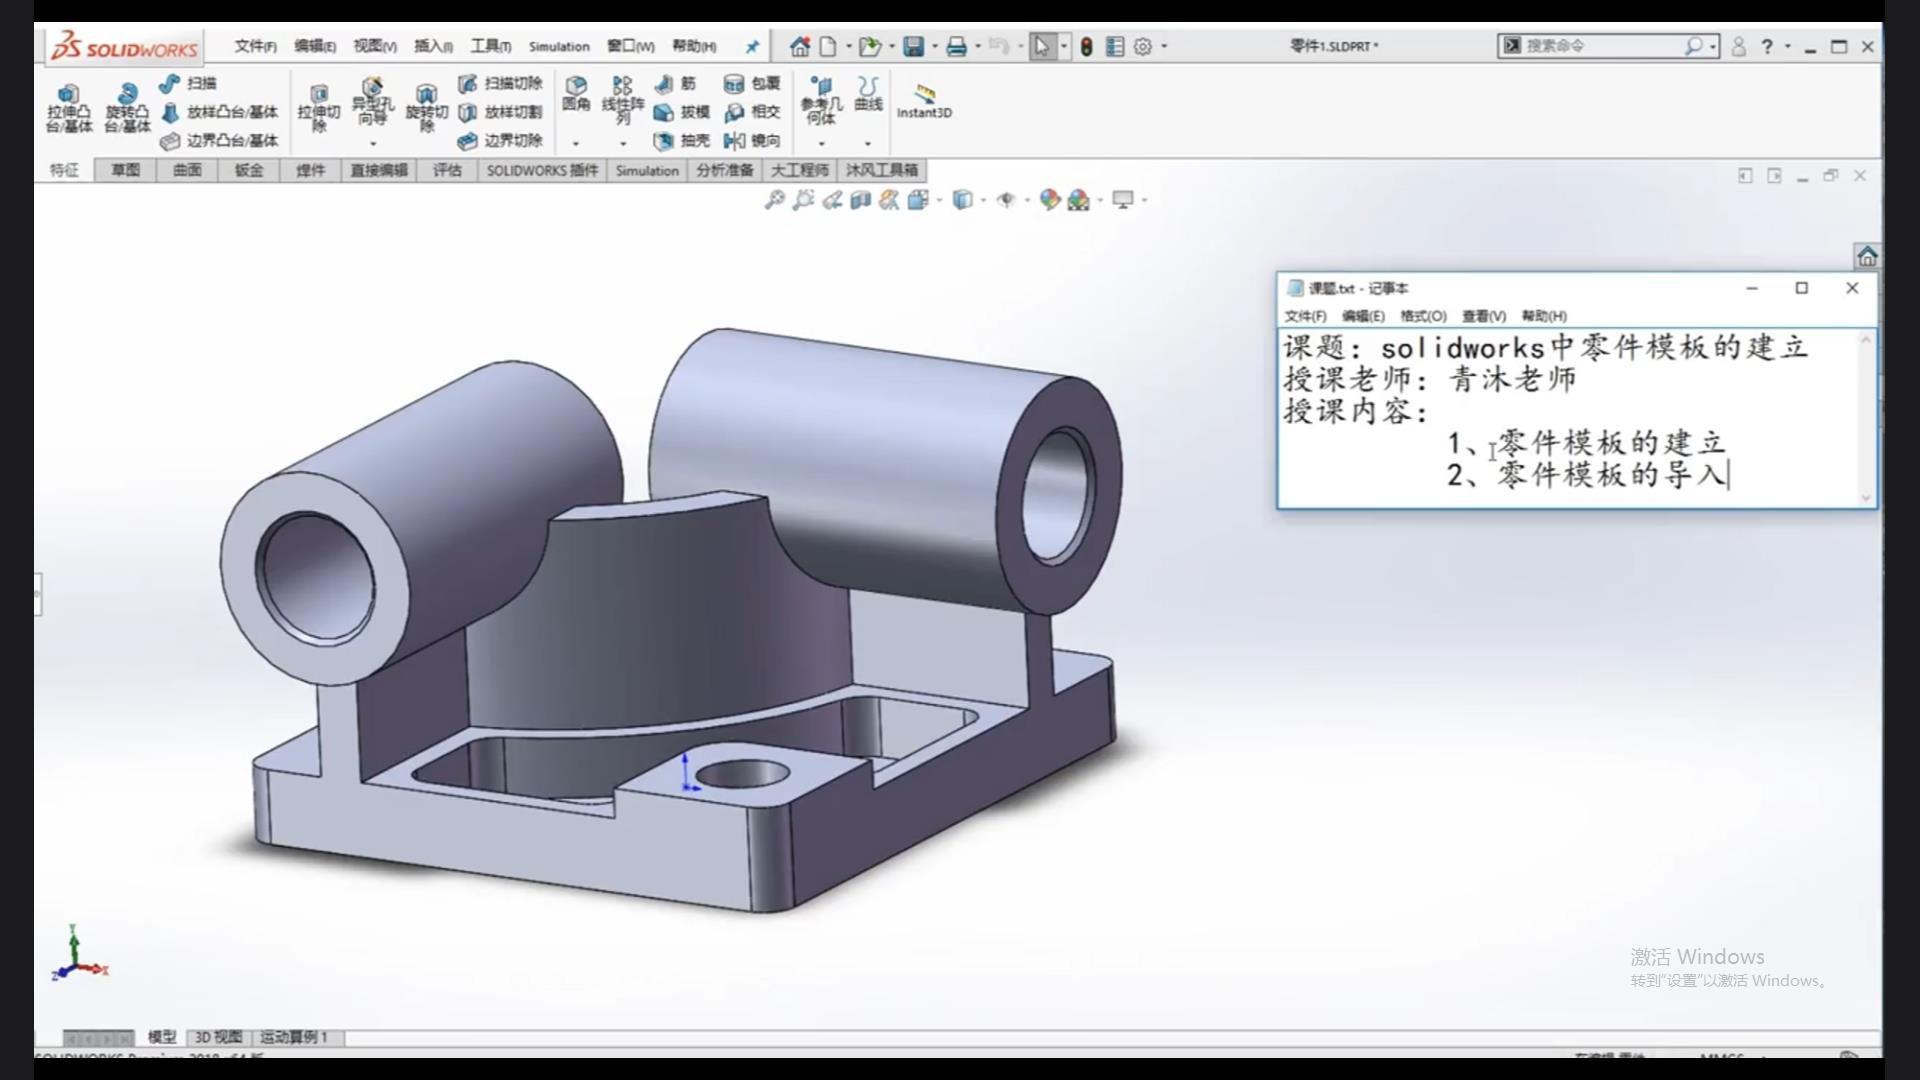Switch to the 钣金 sheet metal tab

pos(249,170)
